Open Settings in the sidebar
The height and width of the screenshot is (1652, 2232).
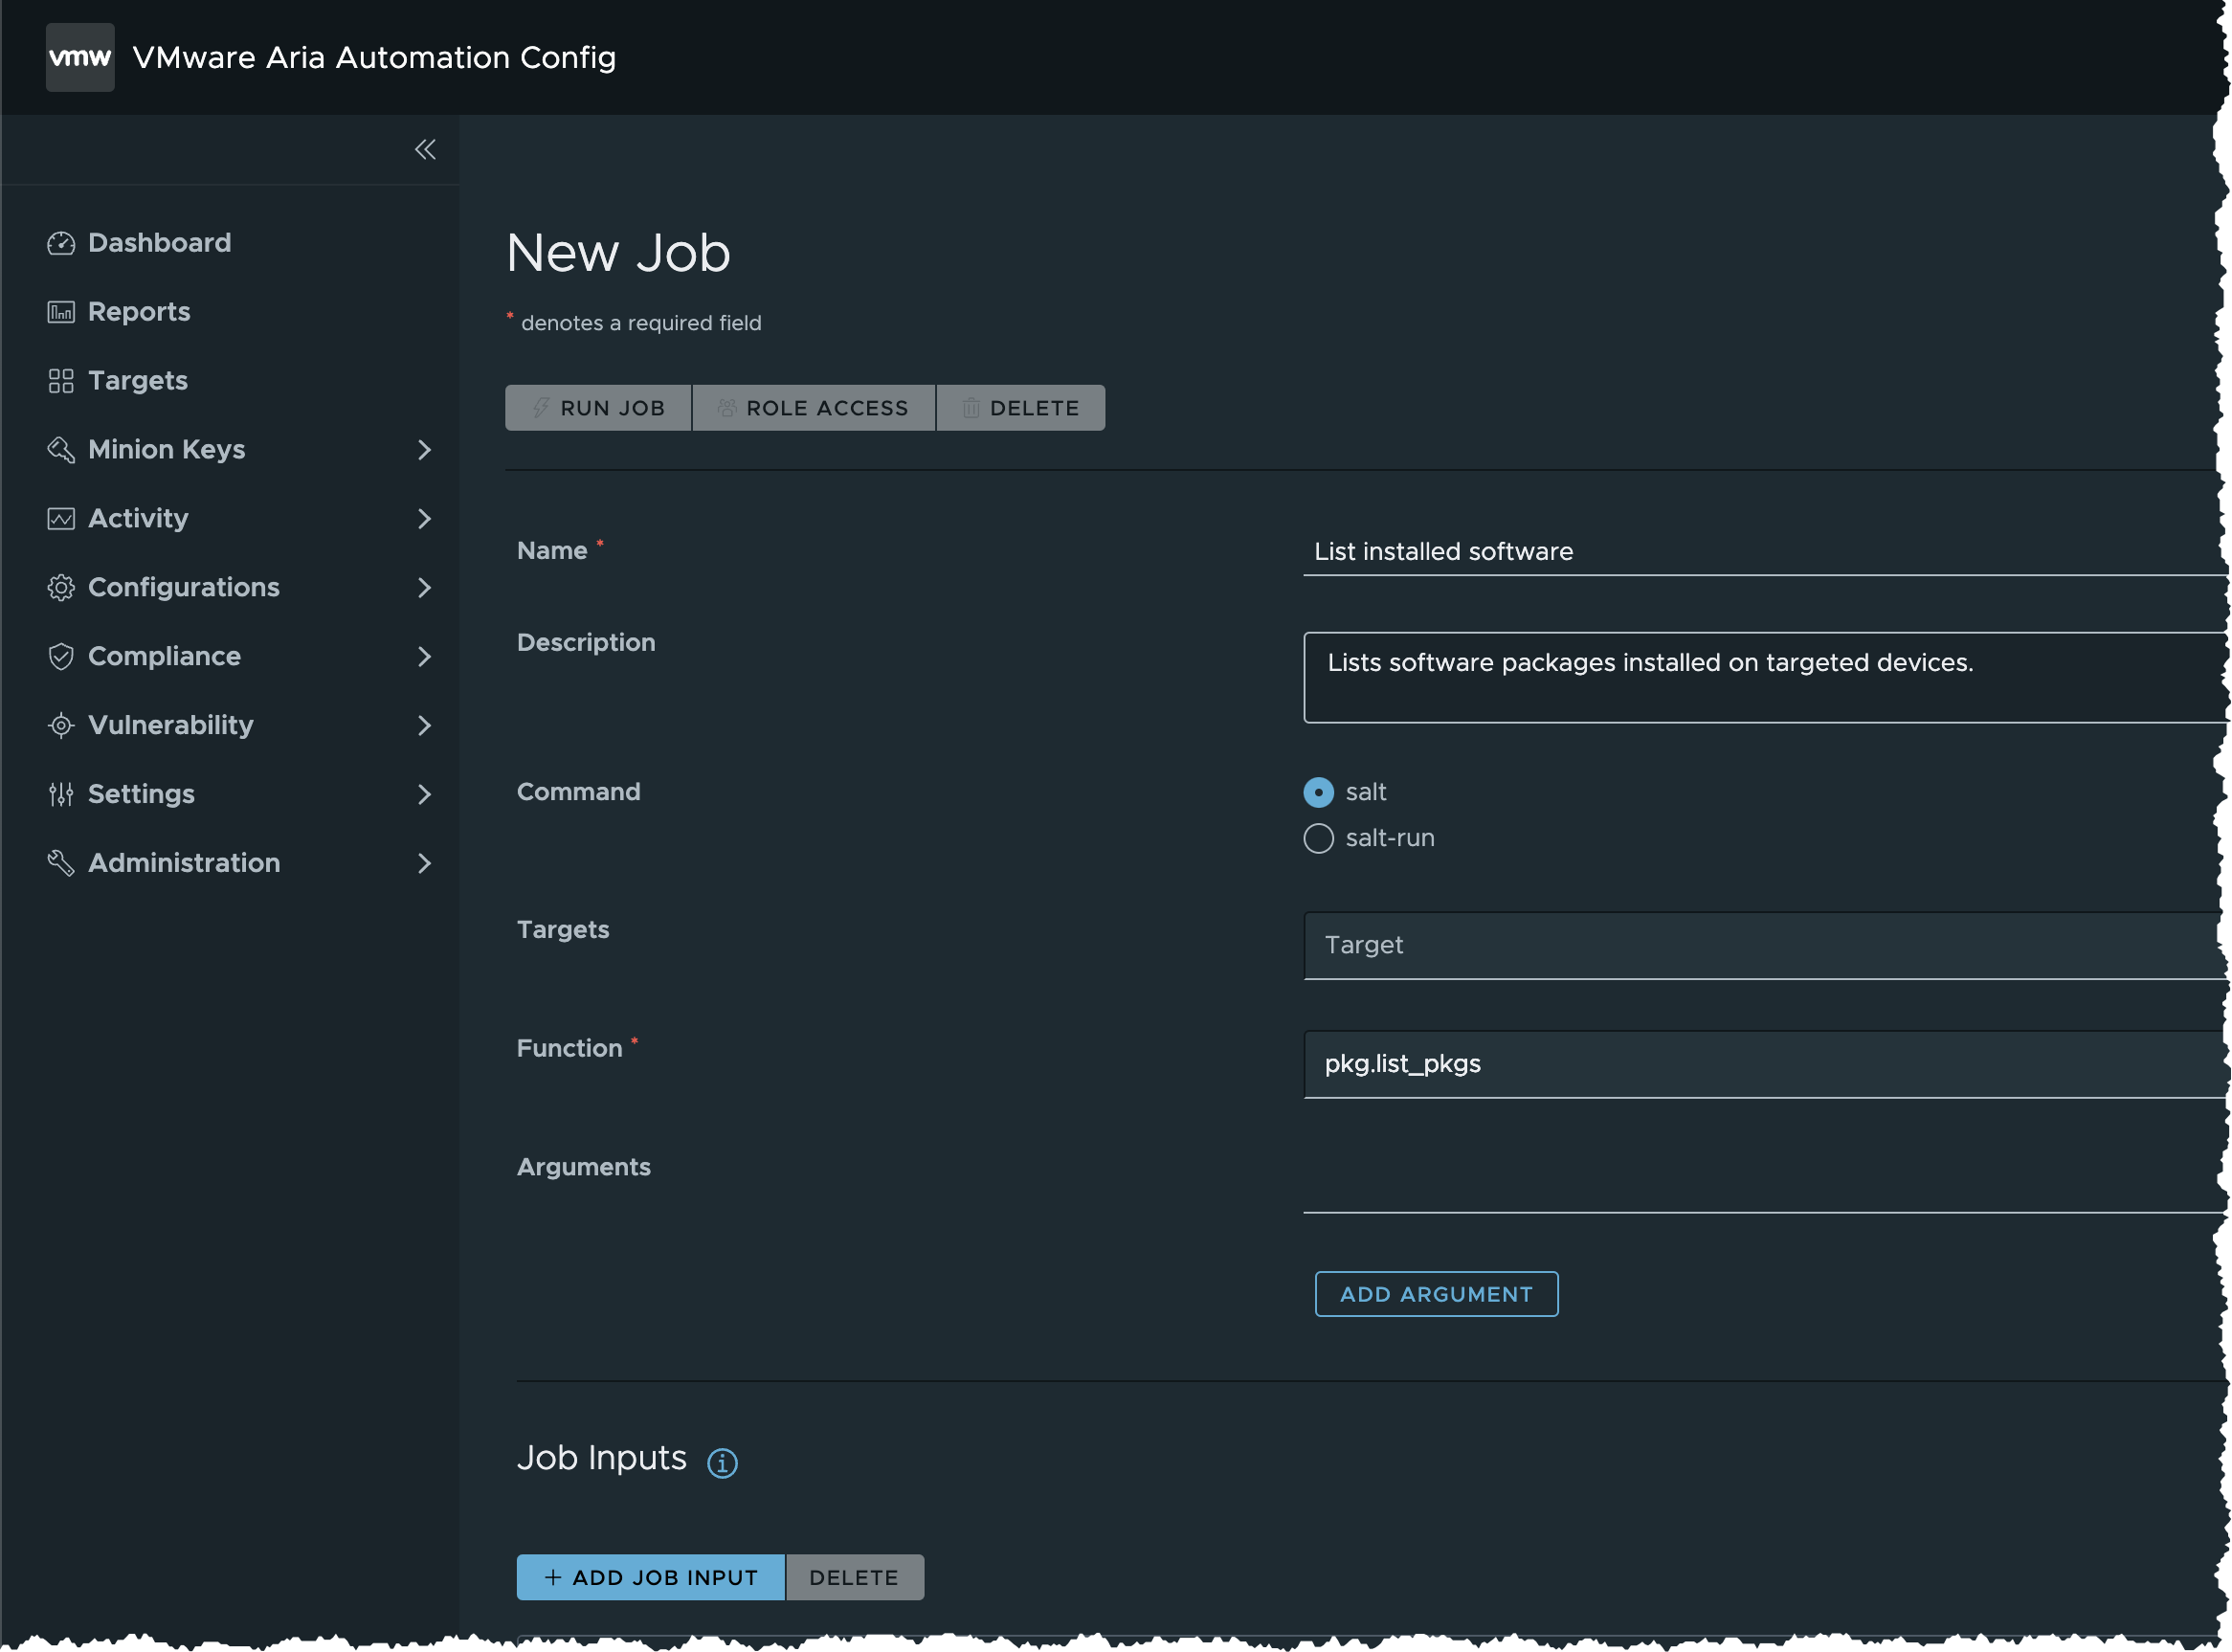141,795
